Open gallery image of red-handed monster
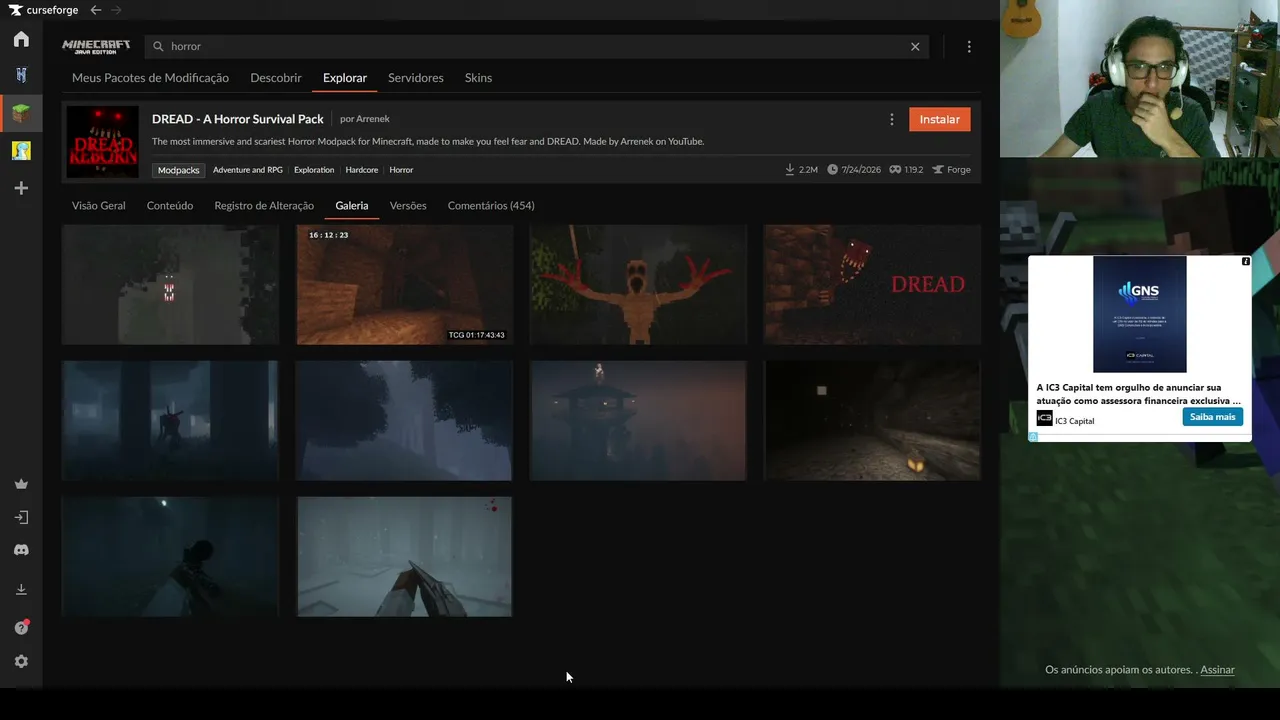Viewport: 1280px width, 720px height. (x=638, y=285)
